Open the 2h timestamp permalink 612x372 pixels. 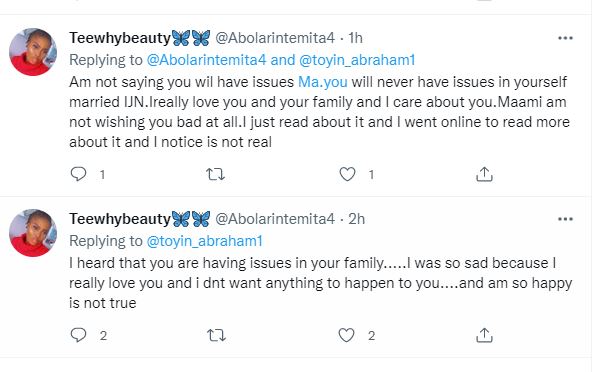click(x=356, y=219)
